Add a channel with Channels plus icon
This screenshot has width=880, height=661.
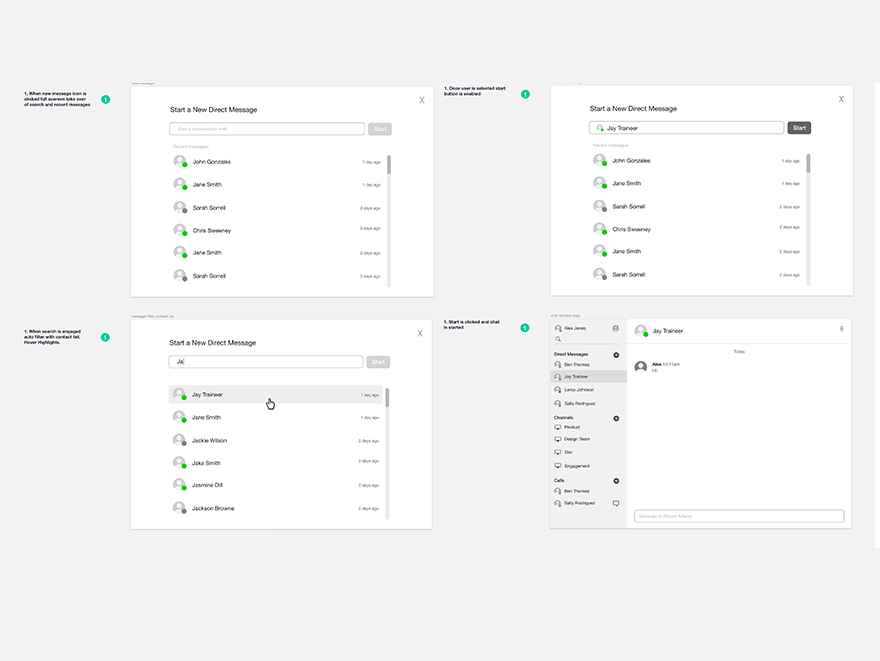click(616, 418)
